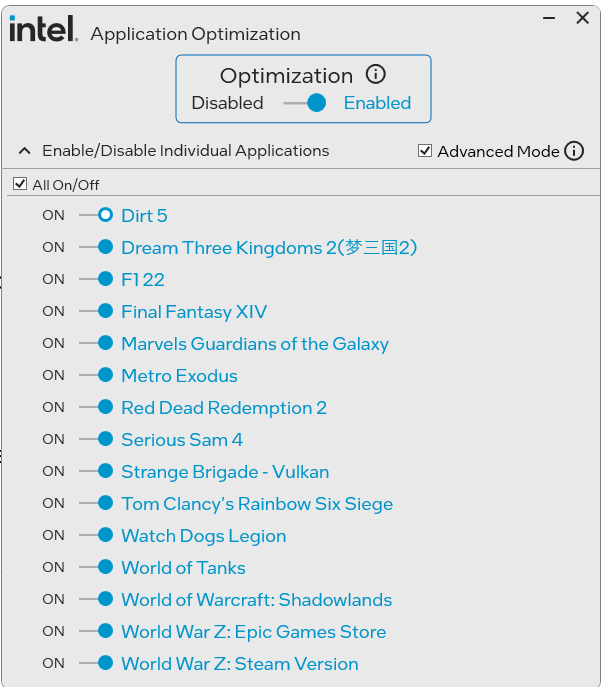Click the Optimization info icon
The width and height of the screenshot is (602, 687).
pyautogui.click(x=376, y=75)
